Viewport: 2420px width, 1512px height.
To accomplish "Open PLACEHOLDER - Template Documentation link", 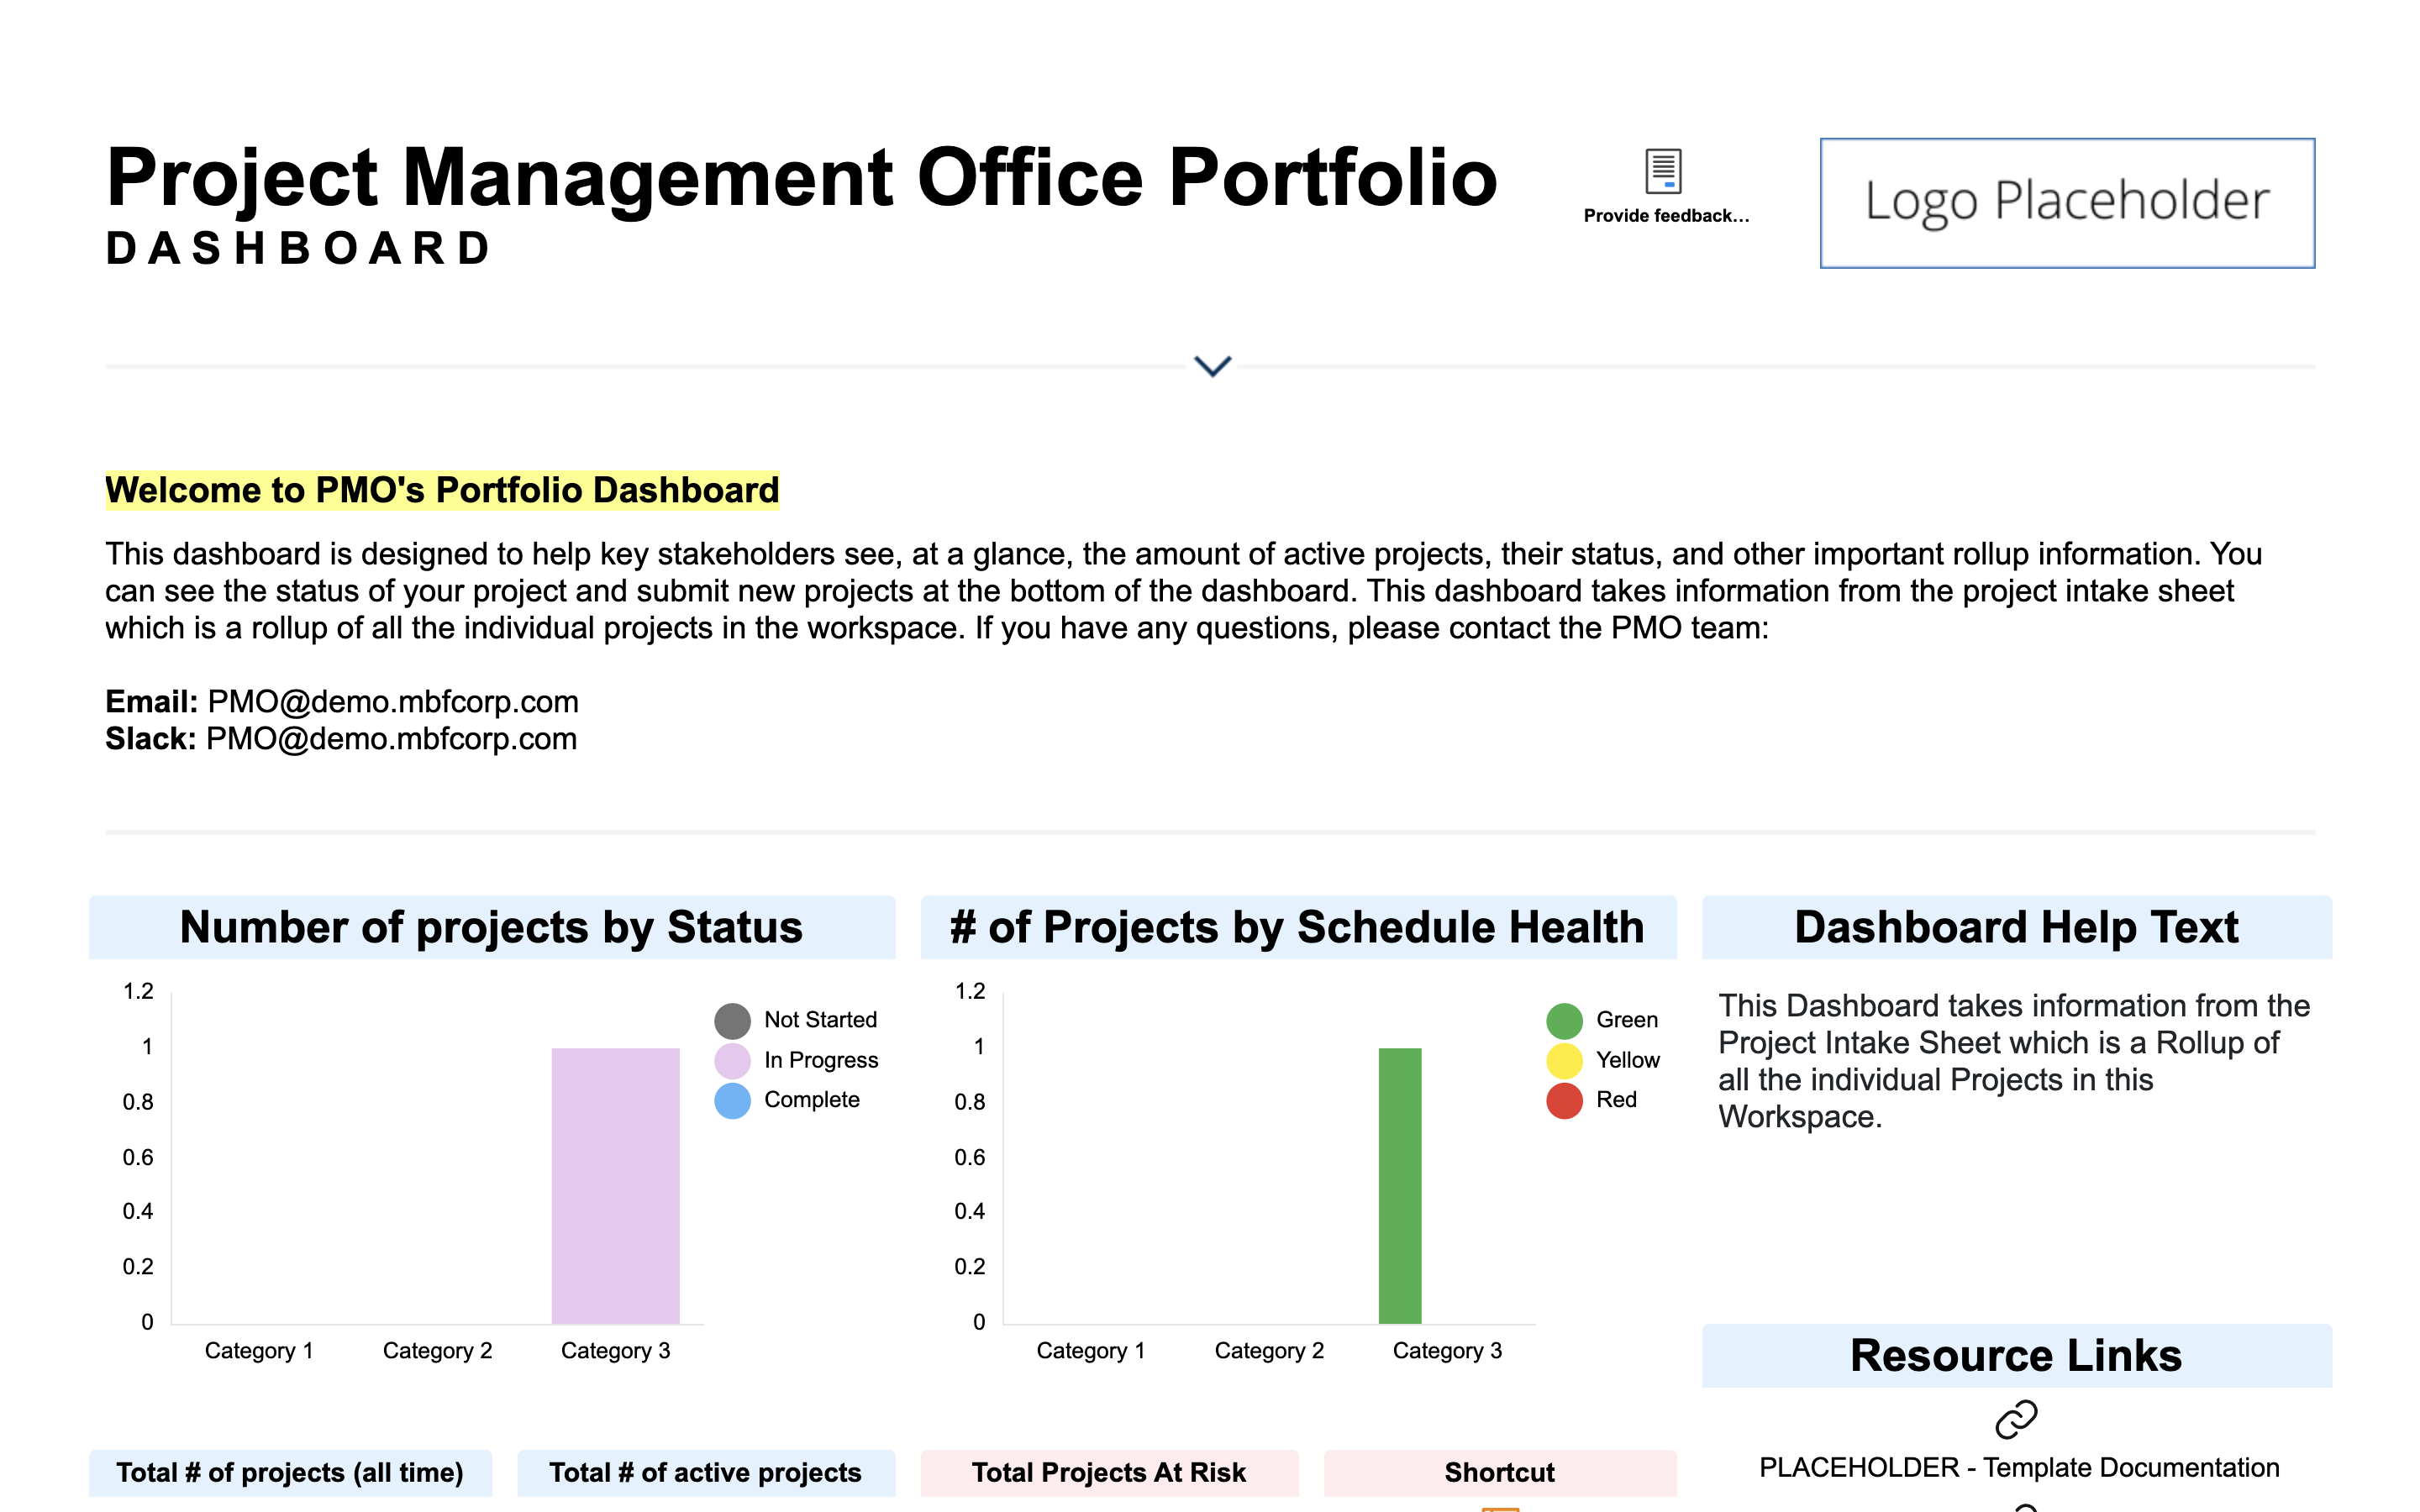I will [2018, 1467].
